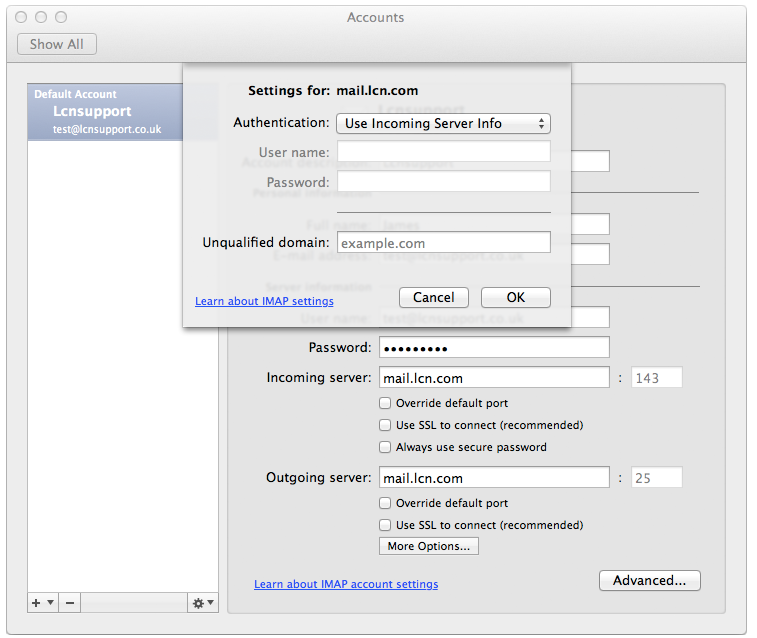Open the gear actions menu

[203, 603]
